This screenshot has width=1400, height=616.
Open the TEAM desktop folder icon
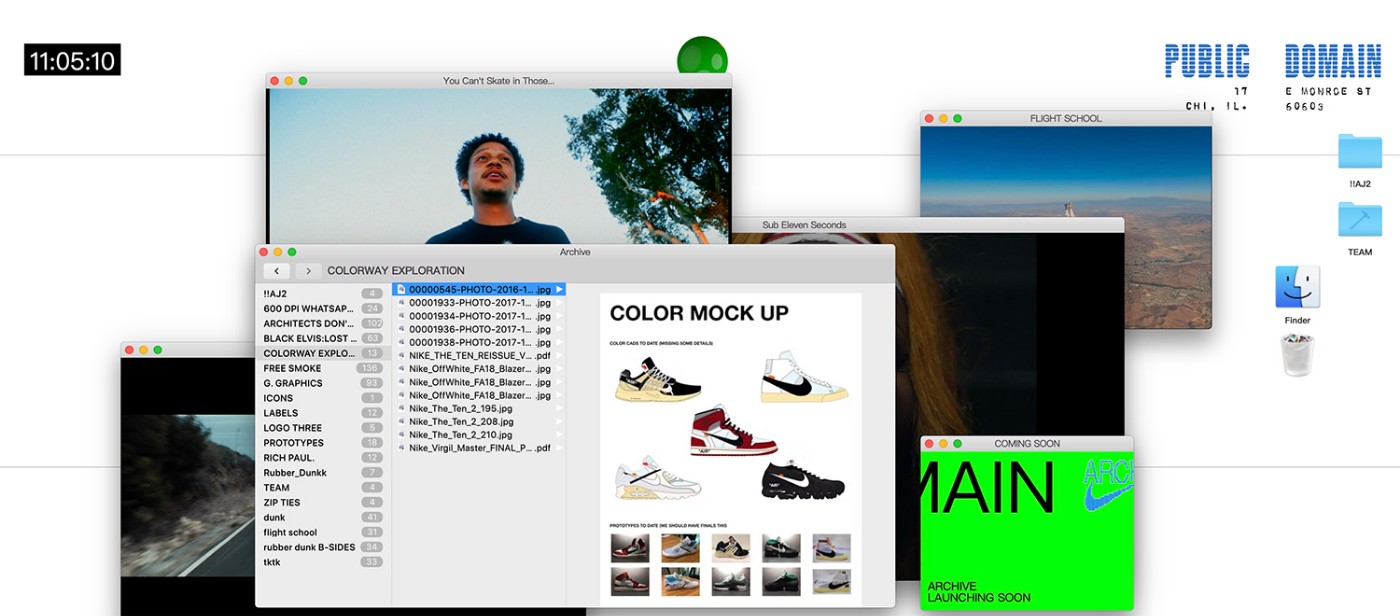pos(1359,220)
